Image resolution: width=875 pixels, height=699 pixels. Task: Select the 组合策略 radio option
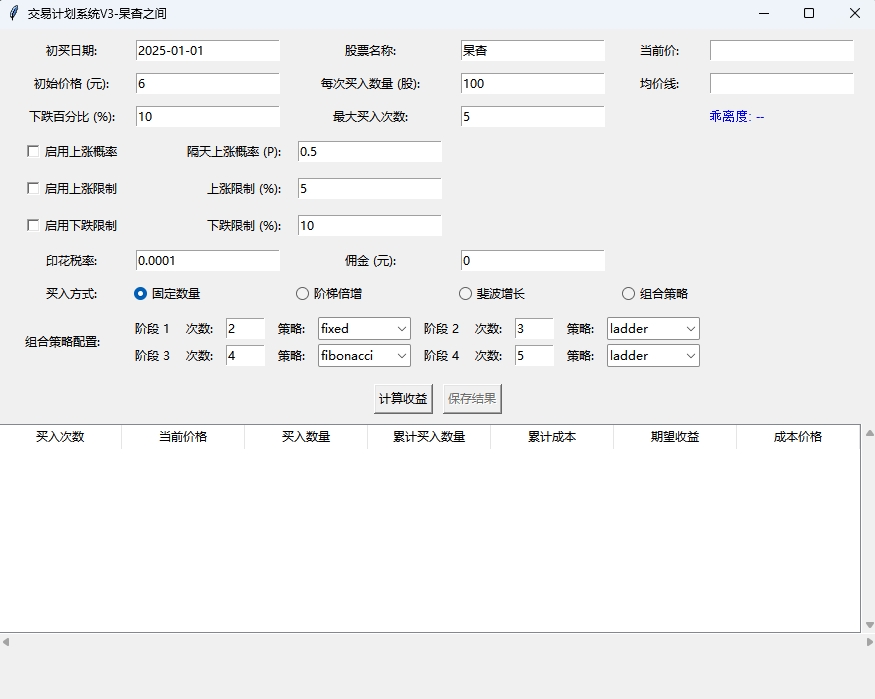pyautogui.click(x=628, y=294)
